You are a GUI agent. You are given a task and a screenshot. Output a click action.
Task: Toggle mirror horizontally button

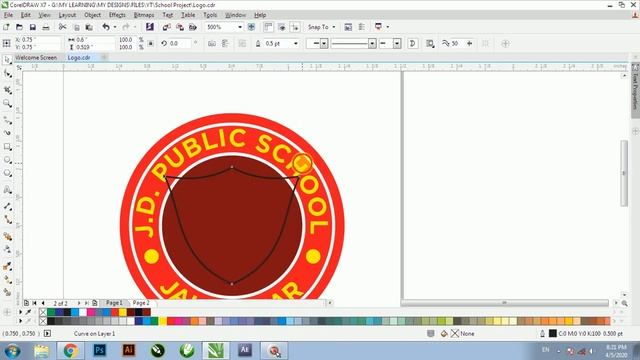click(x=211, y=43)
